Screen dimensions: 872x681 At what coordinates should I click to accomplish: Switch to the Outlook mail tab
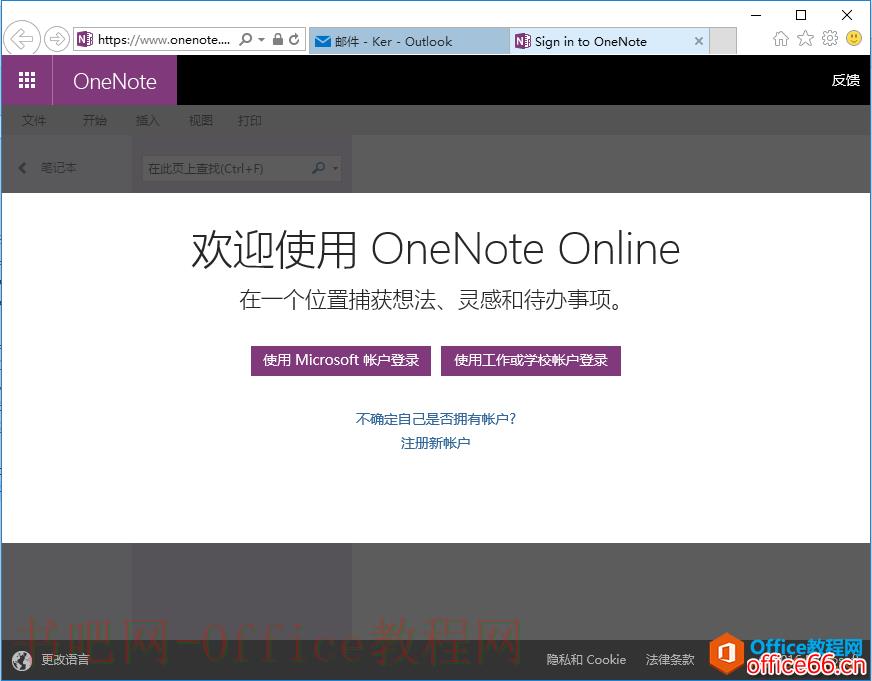click(x=409, y=41)
